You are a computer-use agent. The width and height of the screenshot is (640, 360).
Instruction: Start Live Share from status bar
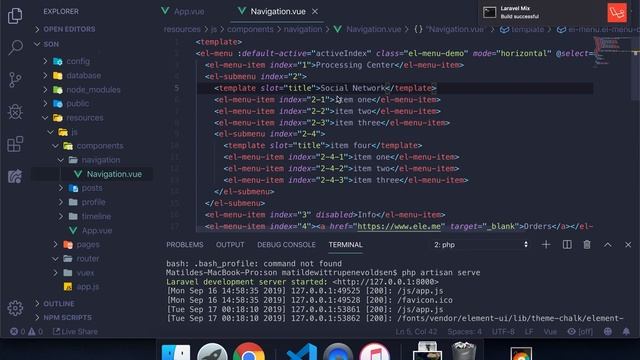pos(75,331)
